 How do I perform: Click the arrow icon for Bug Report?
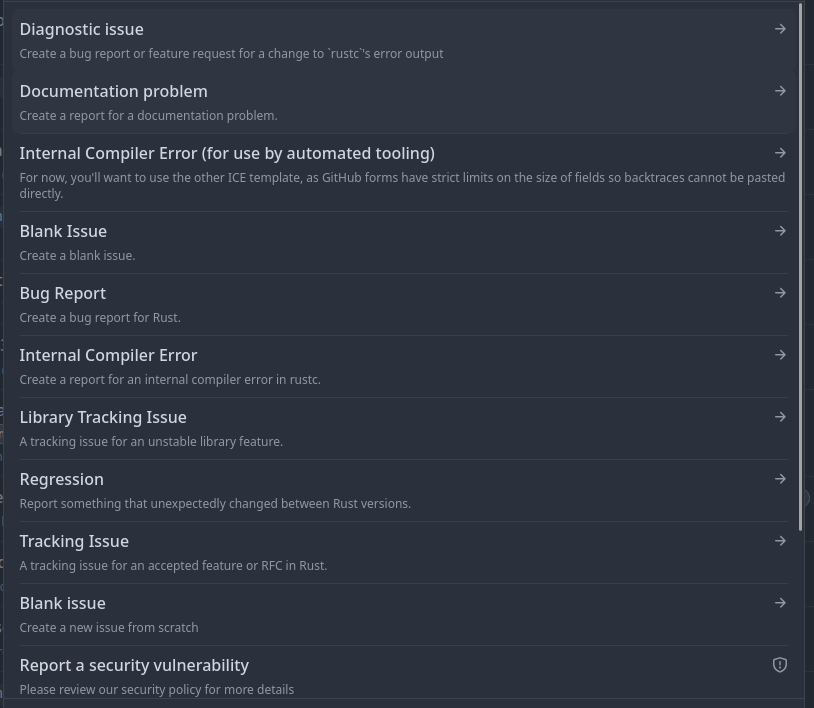coord(780,293)
